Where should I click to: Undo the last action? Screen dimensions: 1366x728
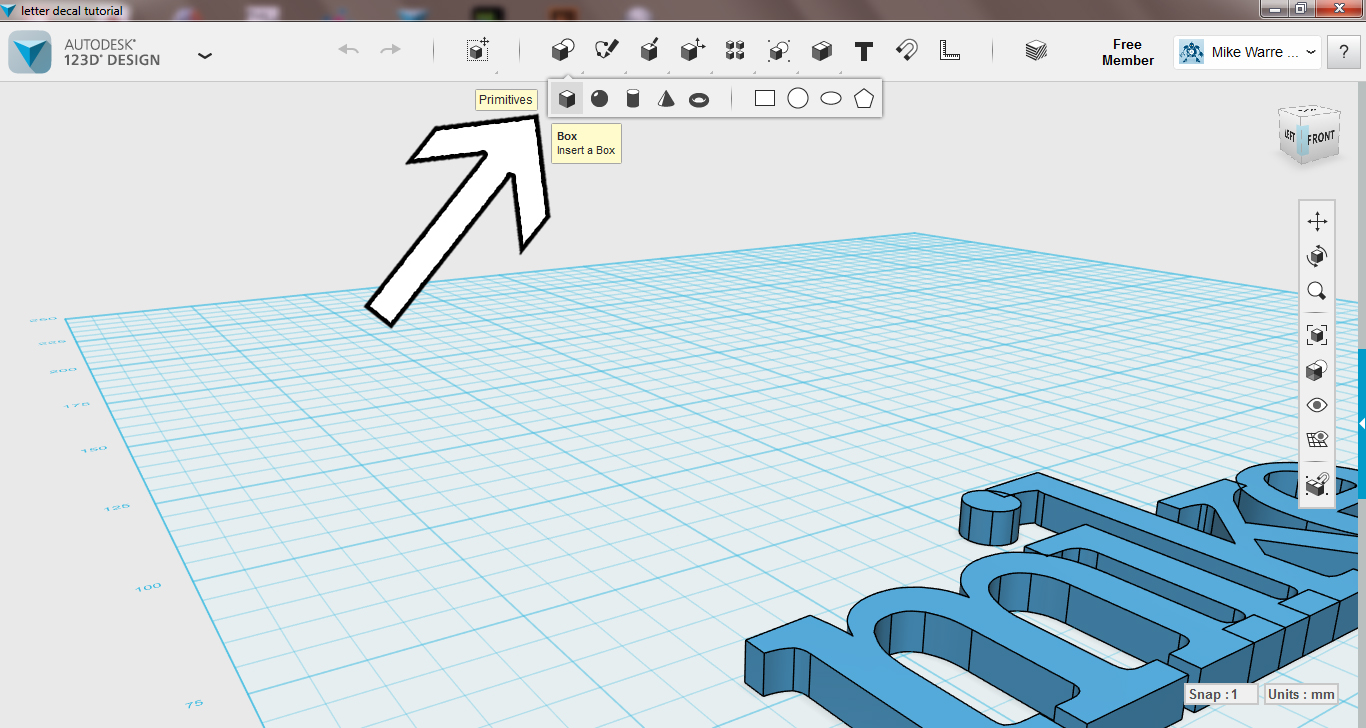pos(348,50)
